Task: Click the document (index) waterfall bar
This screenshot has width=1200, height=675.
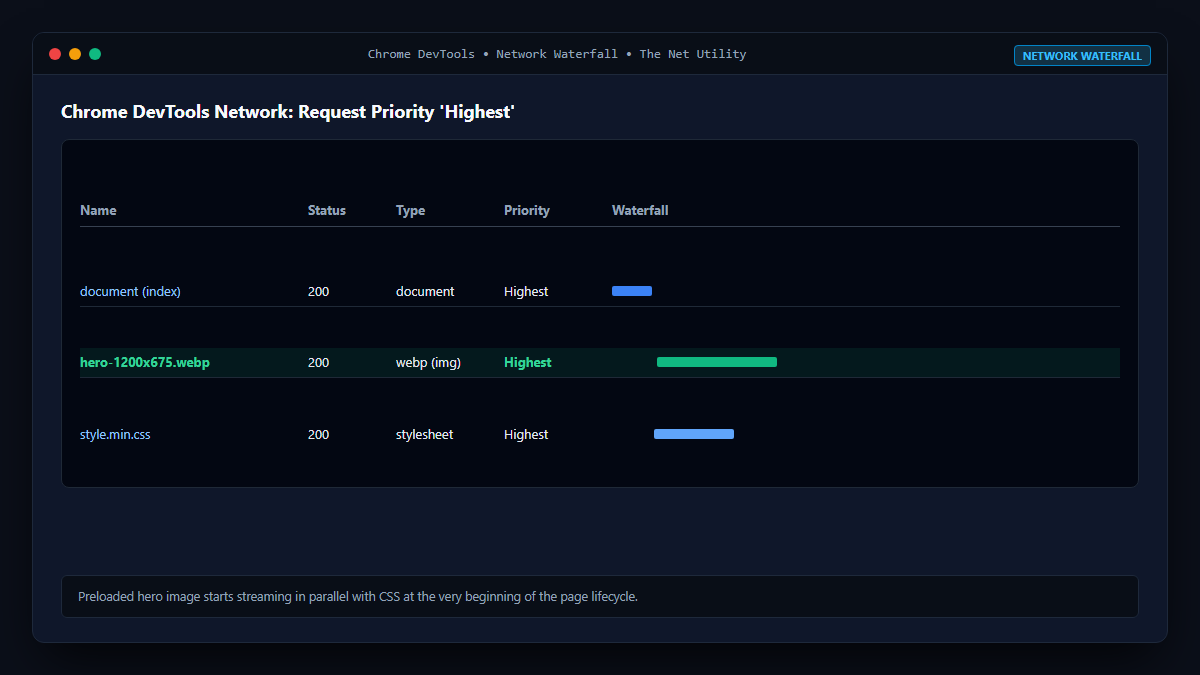Action: pyautogui.click(x=632, y=291)
